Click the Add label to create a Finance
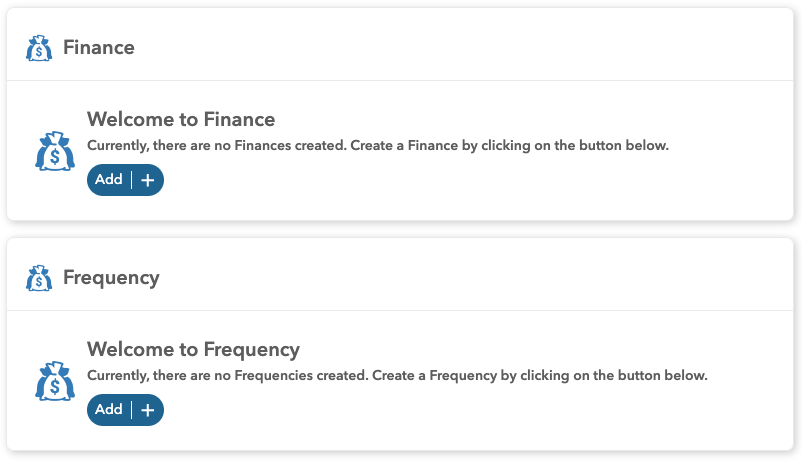The image size is (802, 462). coord(109,180)
